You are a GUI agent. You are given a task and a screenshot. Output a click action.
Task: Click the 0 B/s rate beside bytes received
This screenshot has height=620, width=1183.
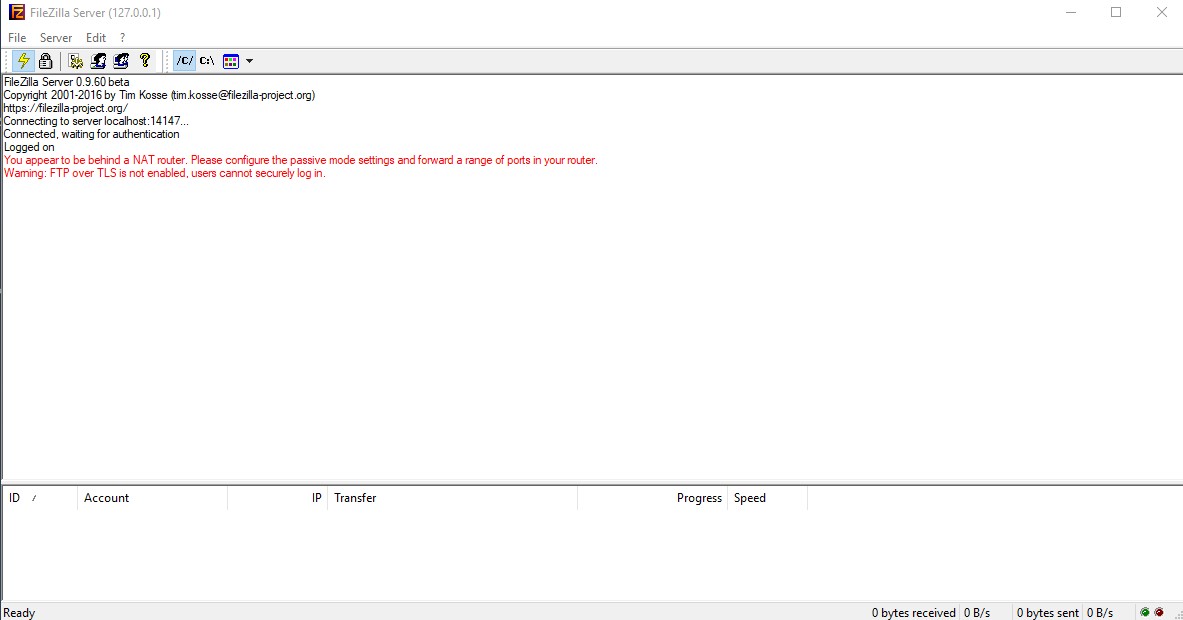click(977, 613)
